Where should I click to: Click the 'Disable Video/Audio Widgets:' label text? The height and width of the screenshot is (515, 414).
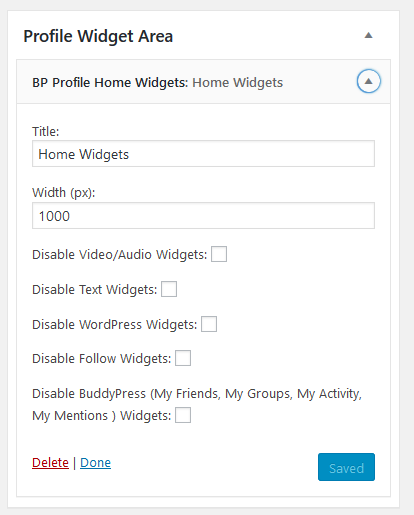pos(120,255)
